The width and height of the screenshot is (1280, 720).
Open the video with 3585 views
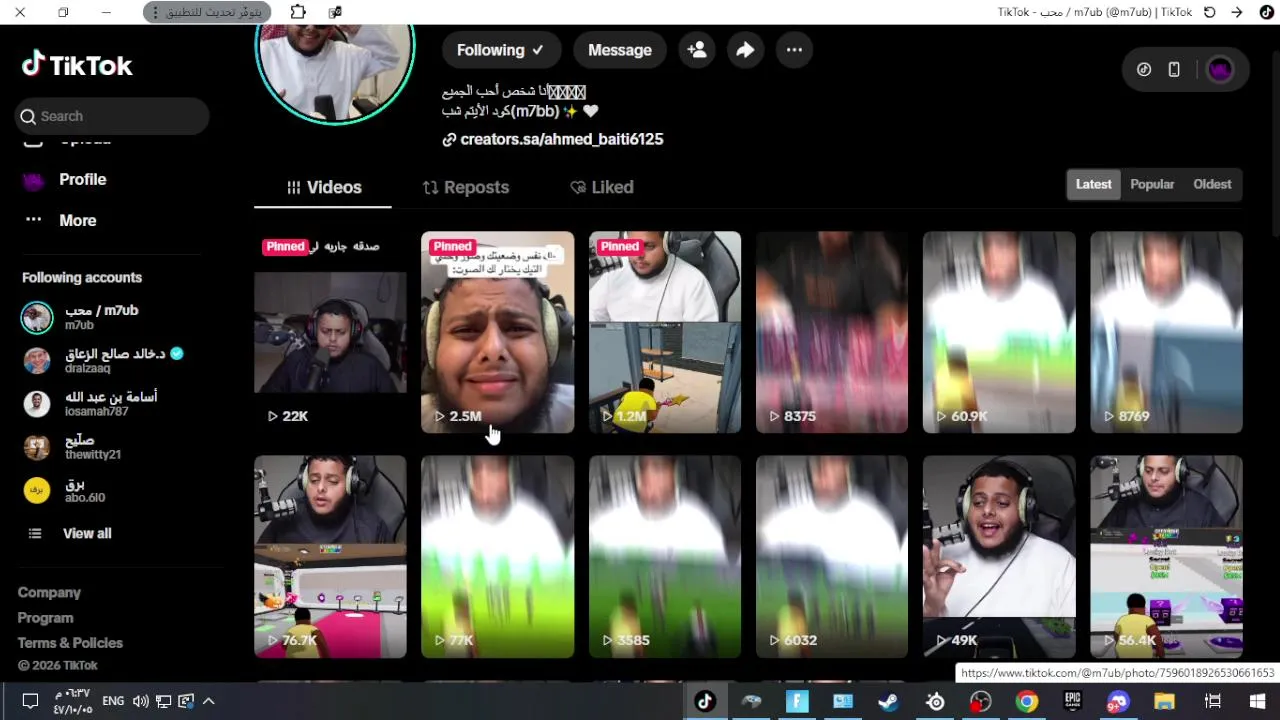(665, 556)
